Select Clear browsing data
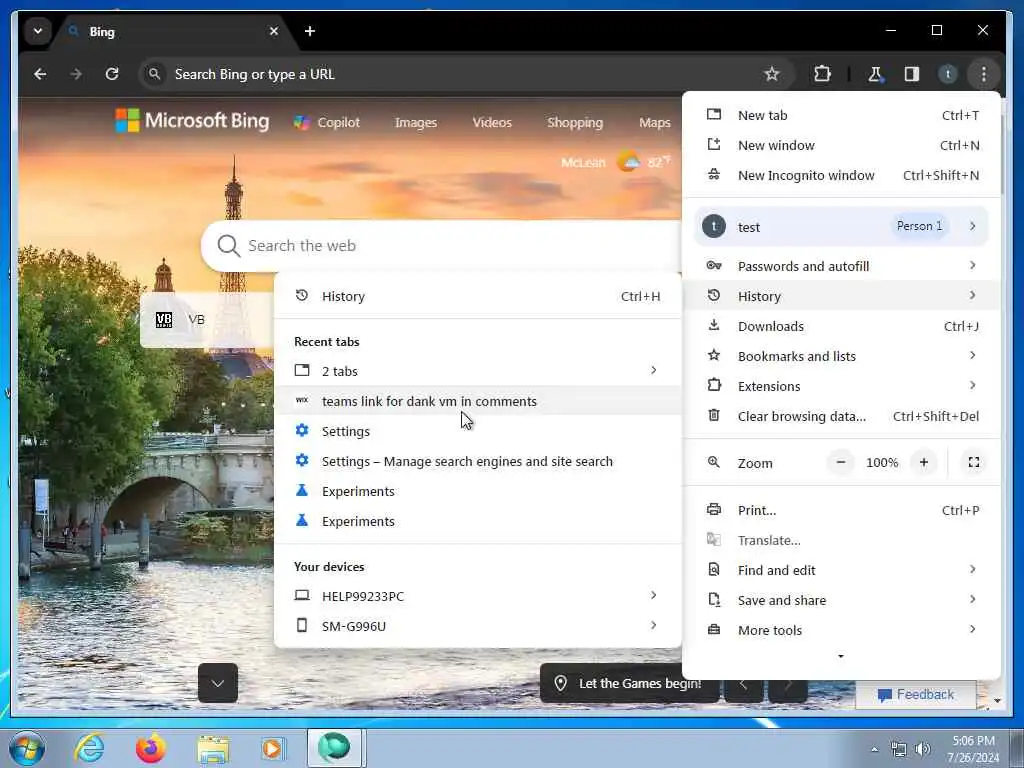Screen dimensions: 1024x768 click(x=841, y=416)
